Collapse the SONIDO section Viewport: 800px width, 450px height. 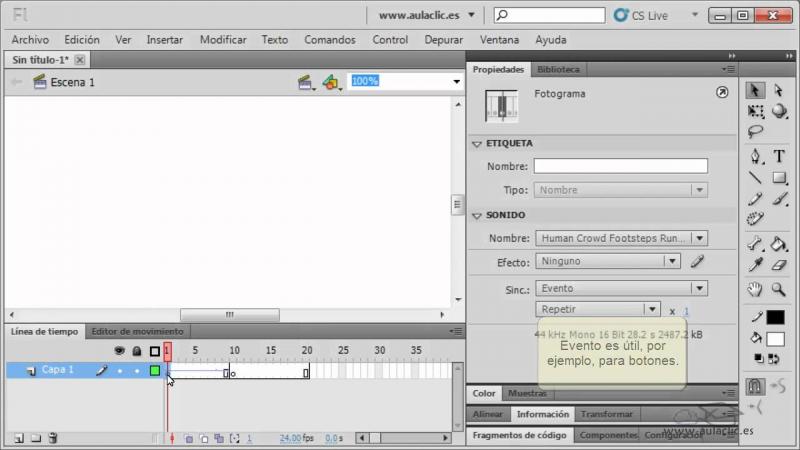[477, 215]
